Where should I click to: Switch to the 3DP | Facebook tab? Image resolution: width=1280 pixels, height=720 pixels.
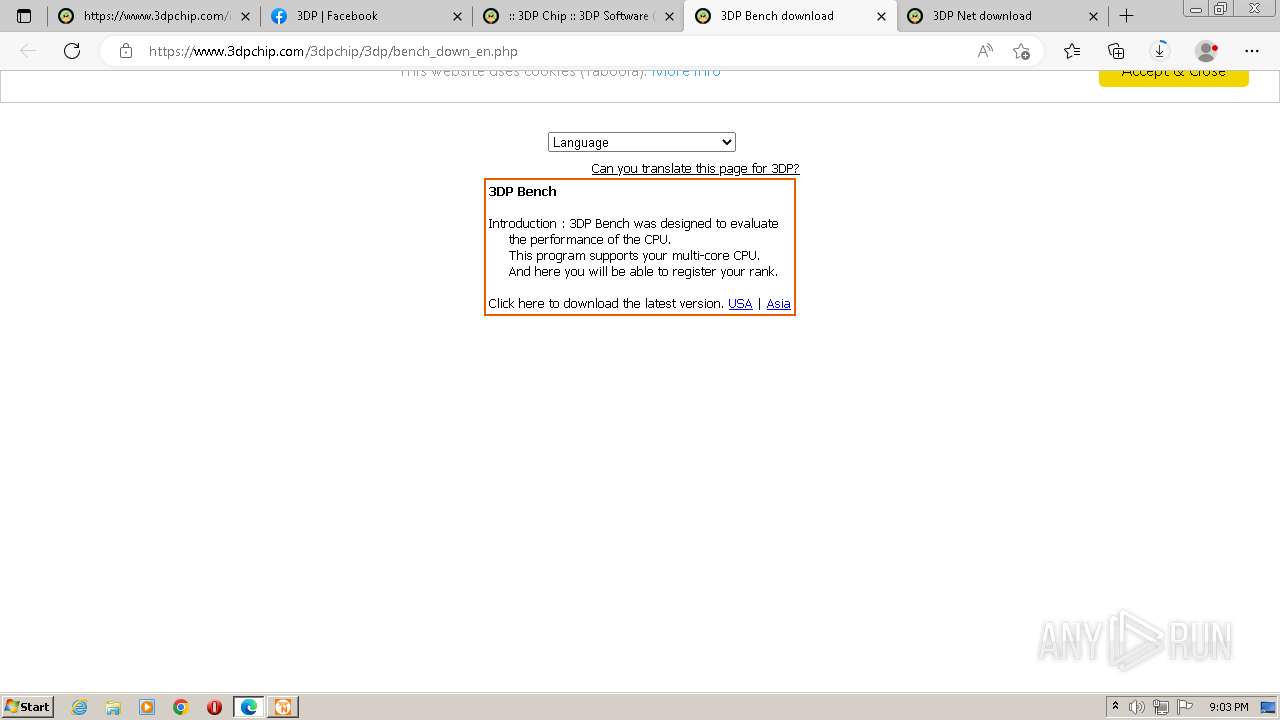365,16
